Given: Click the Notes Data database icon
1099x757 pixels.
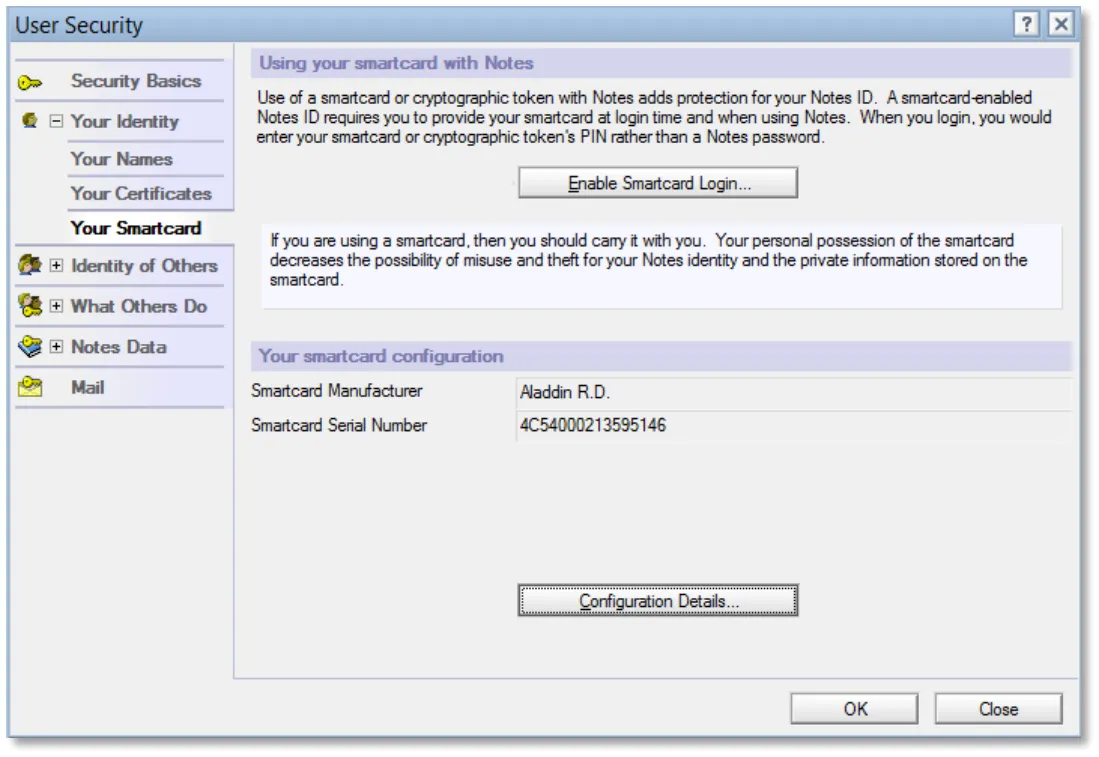Looking at the screenshot, I should 29,346.
